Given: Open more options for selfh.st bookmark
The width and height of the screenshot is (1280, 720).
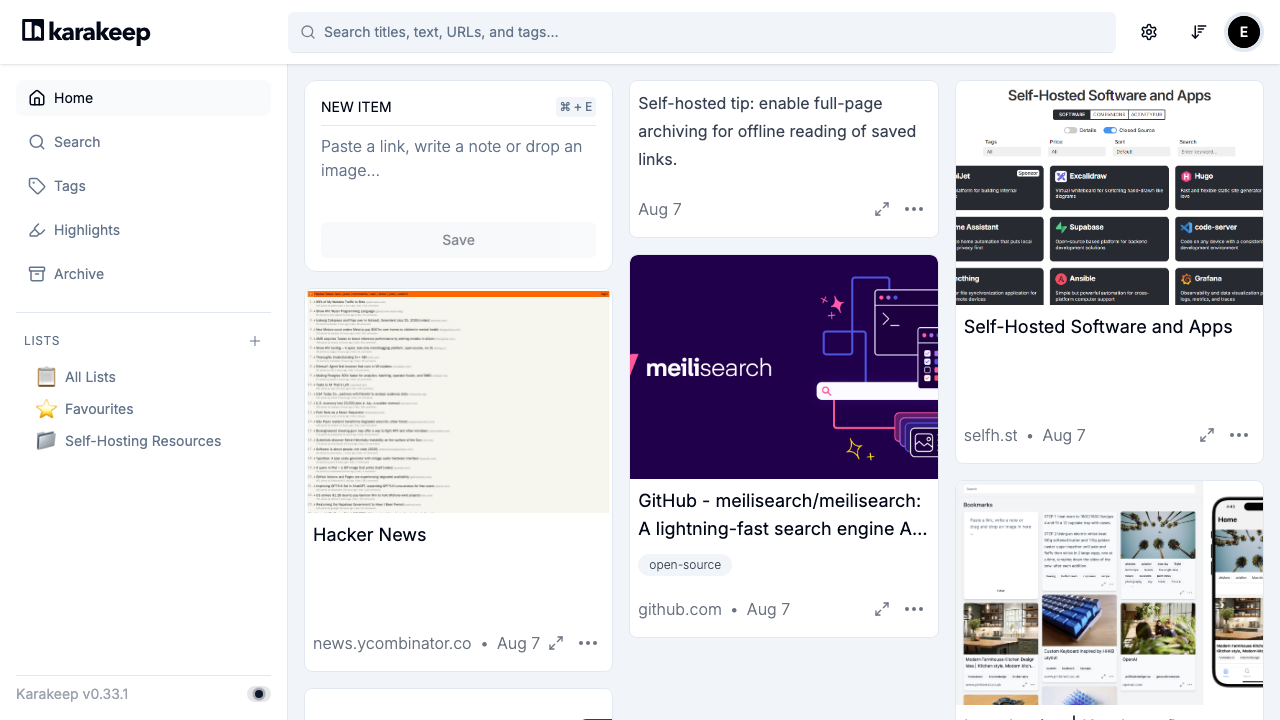Looking at the screenshot, I should tap(1239, 435).
